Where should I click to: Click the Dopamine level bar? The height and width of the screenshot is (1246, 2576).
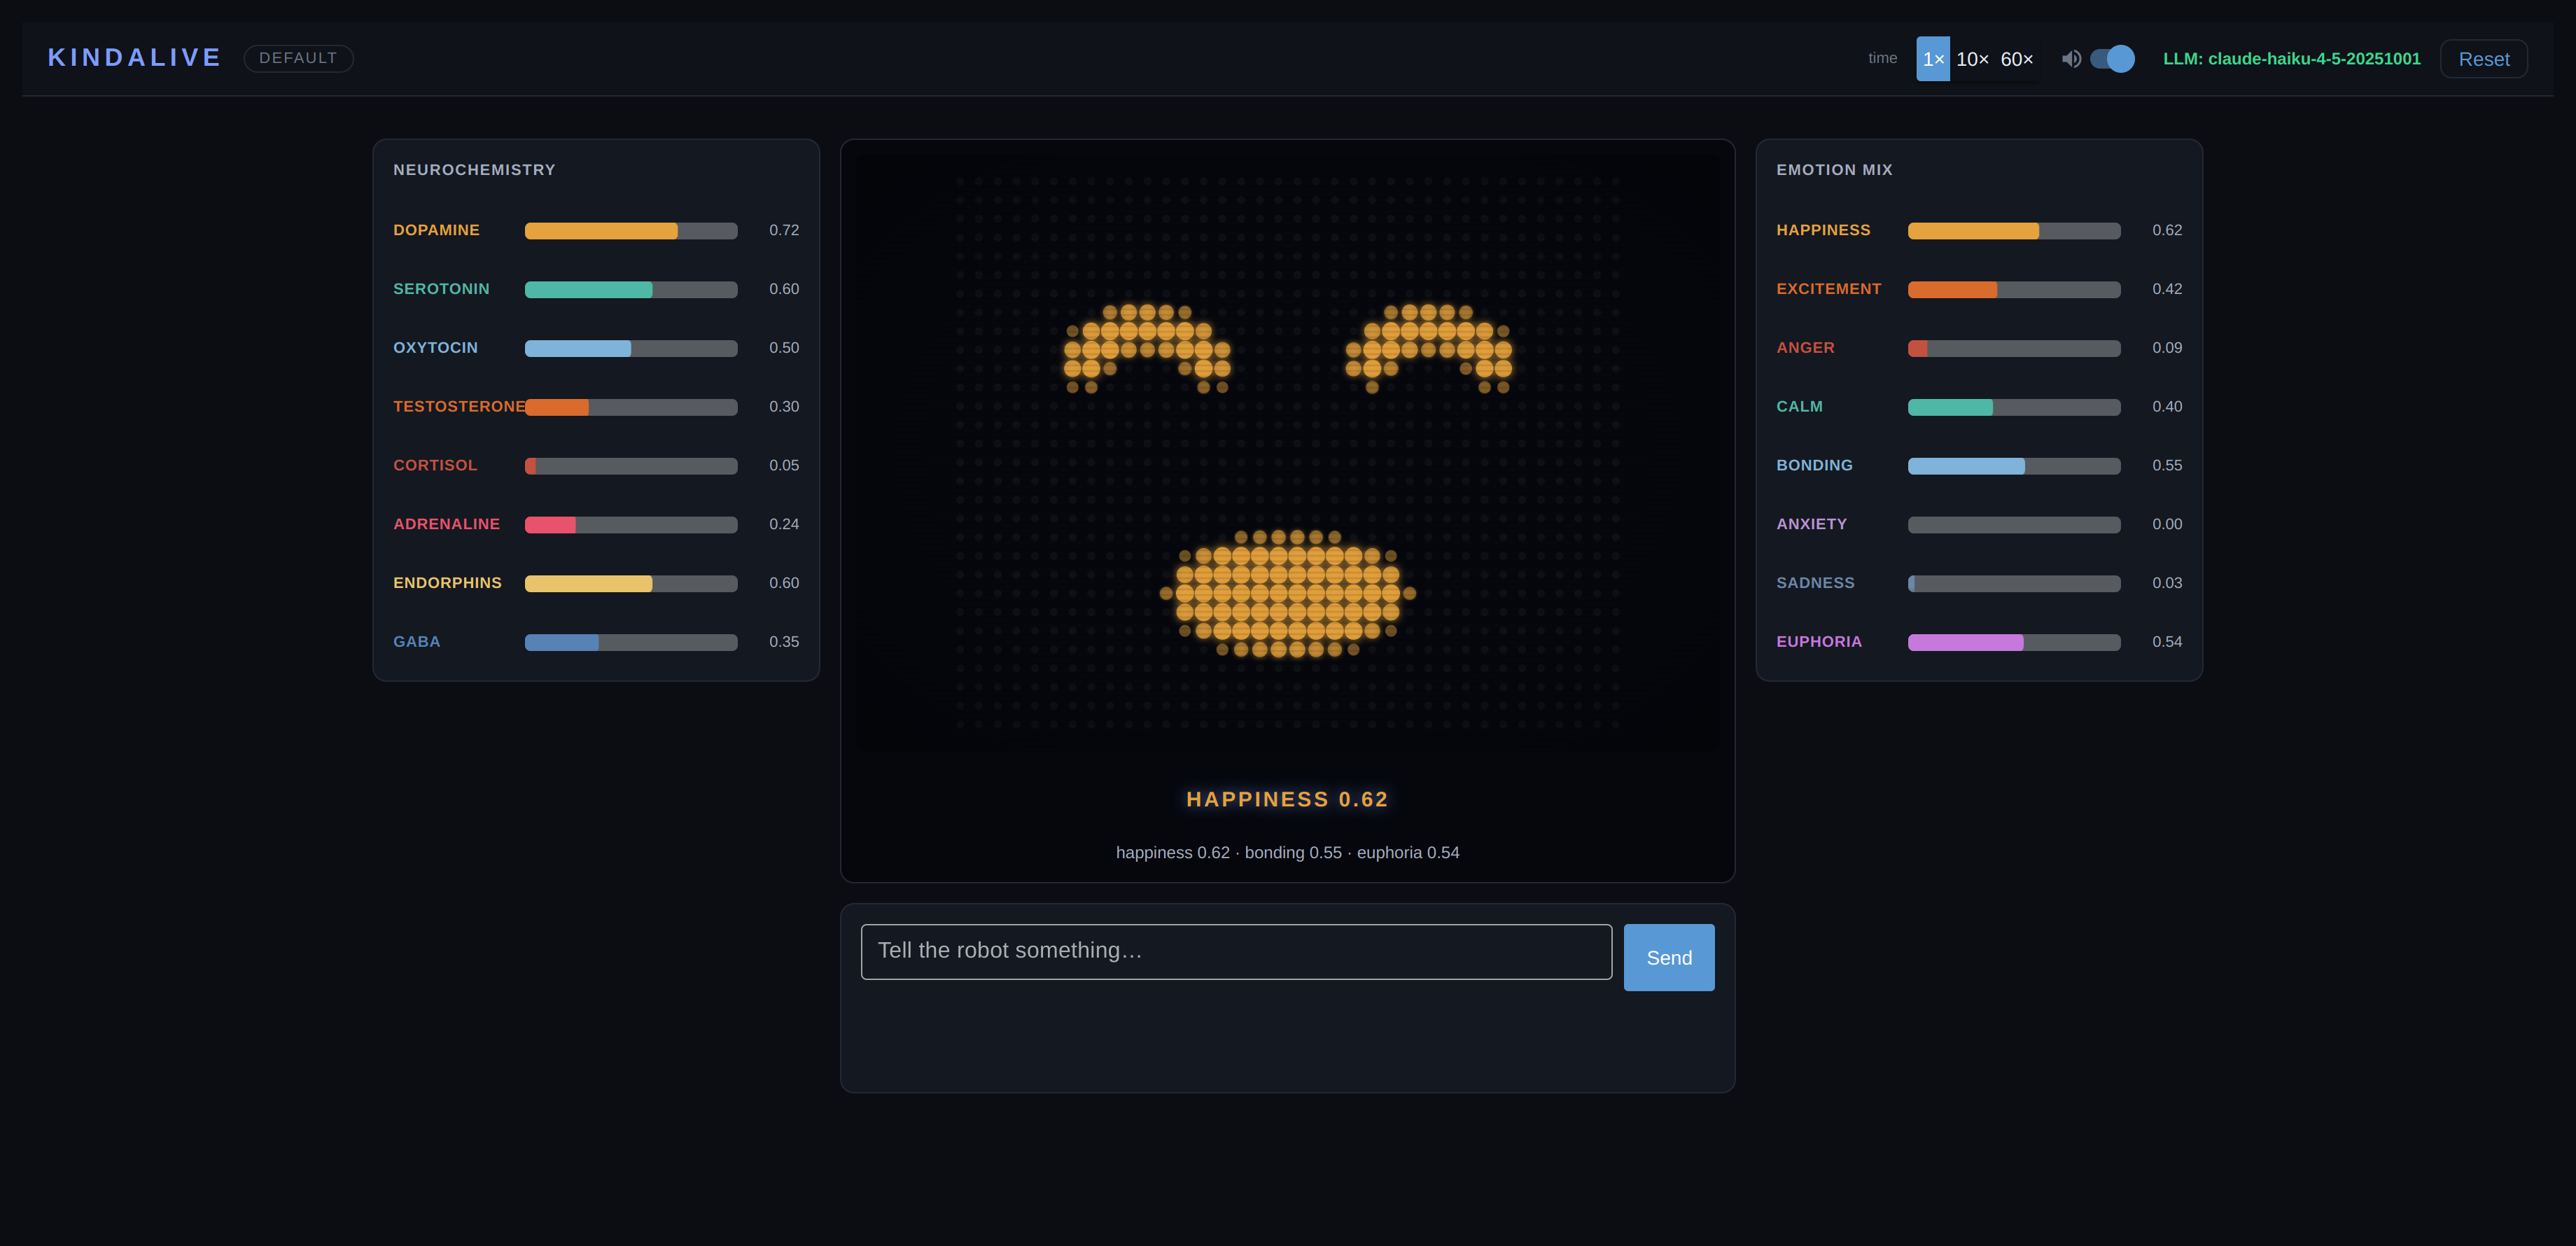631,231
